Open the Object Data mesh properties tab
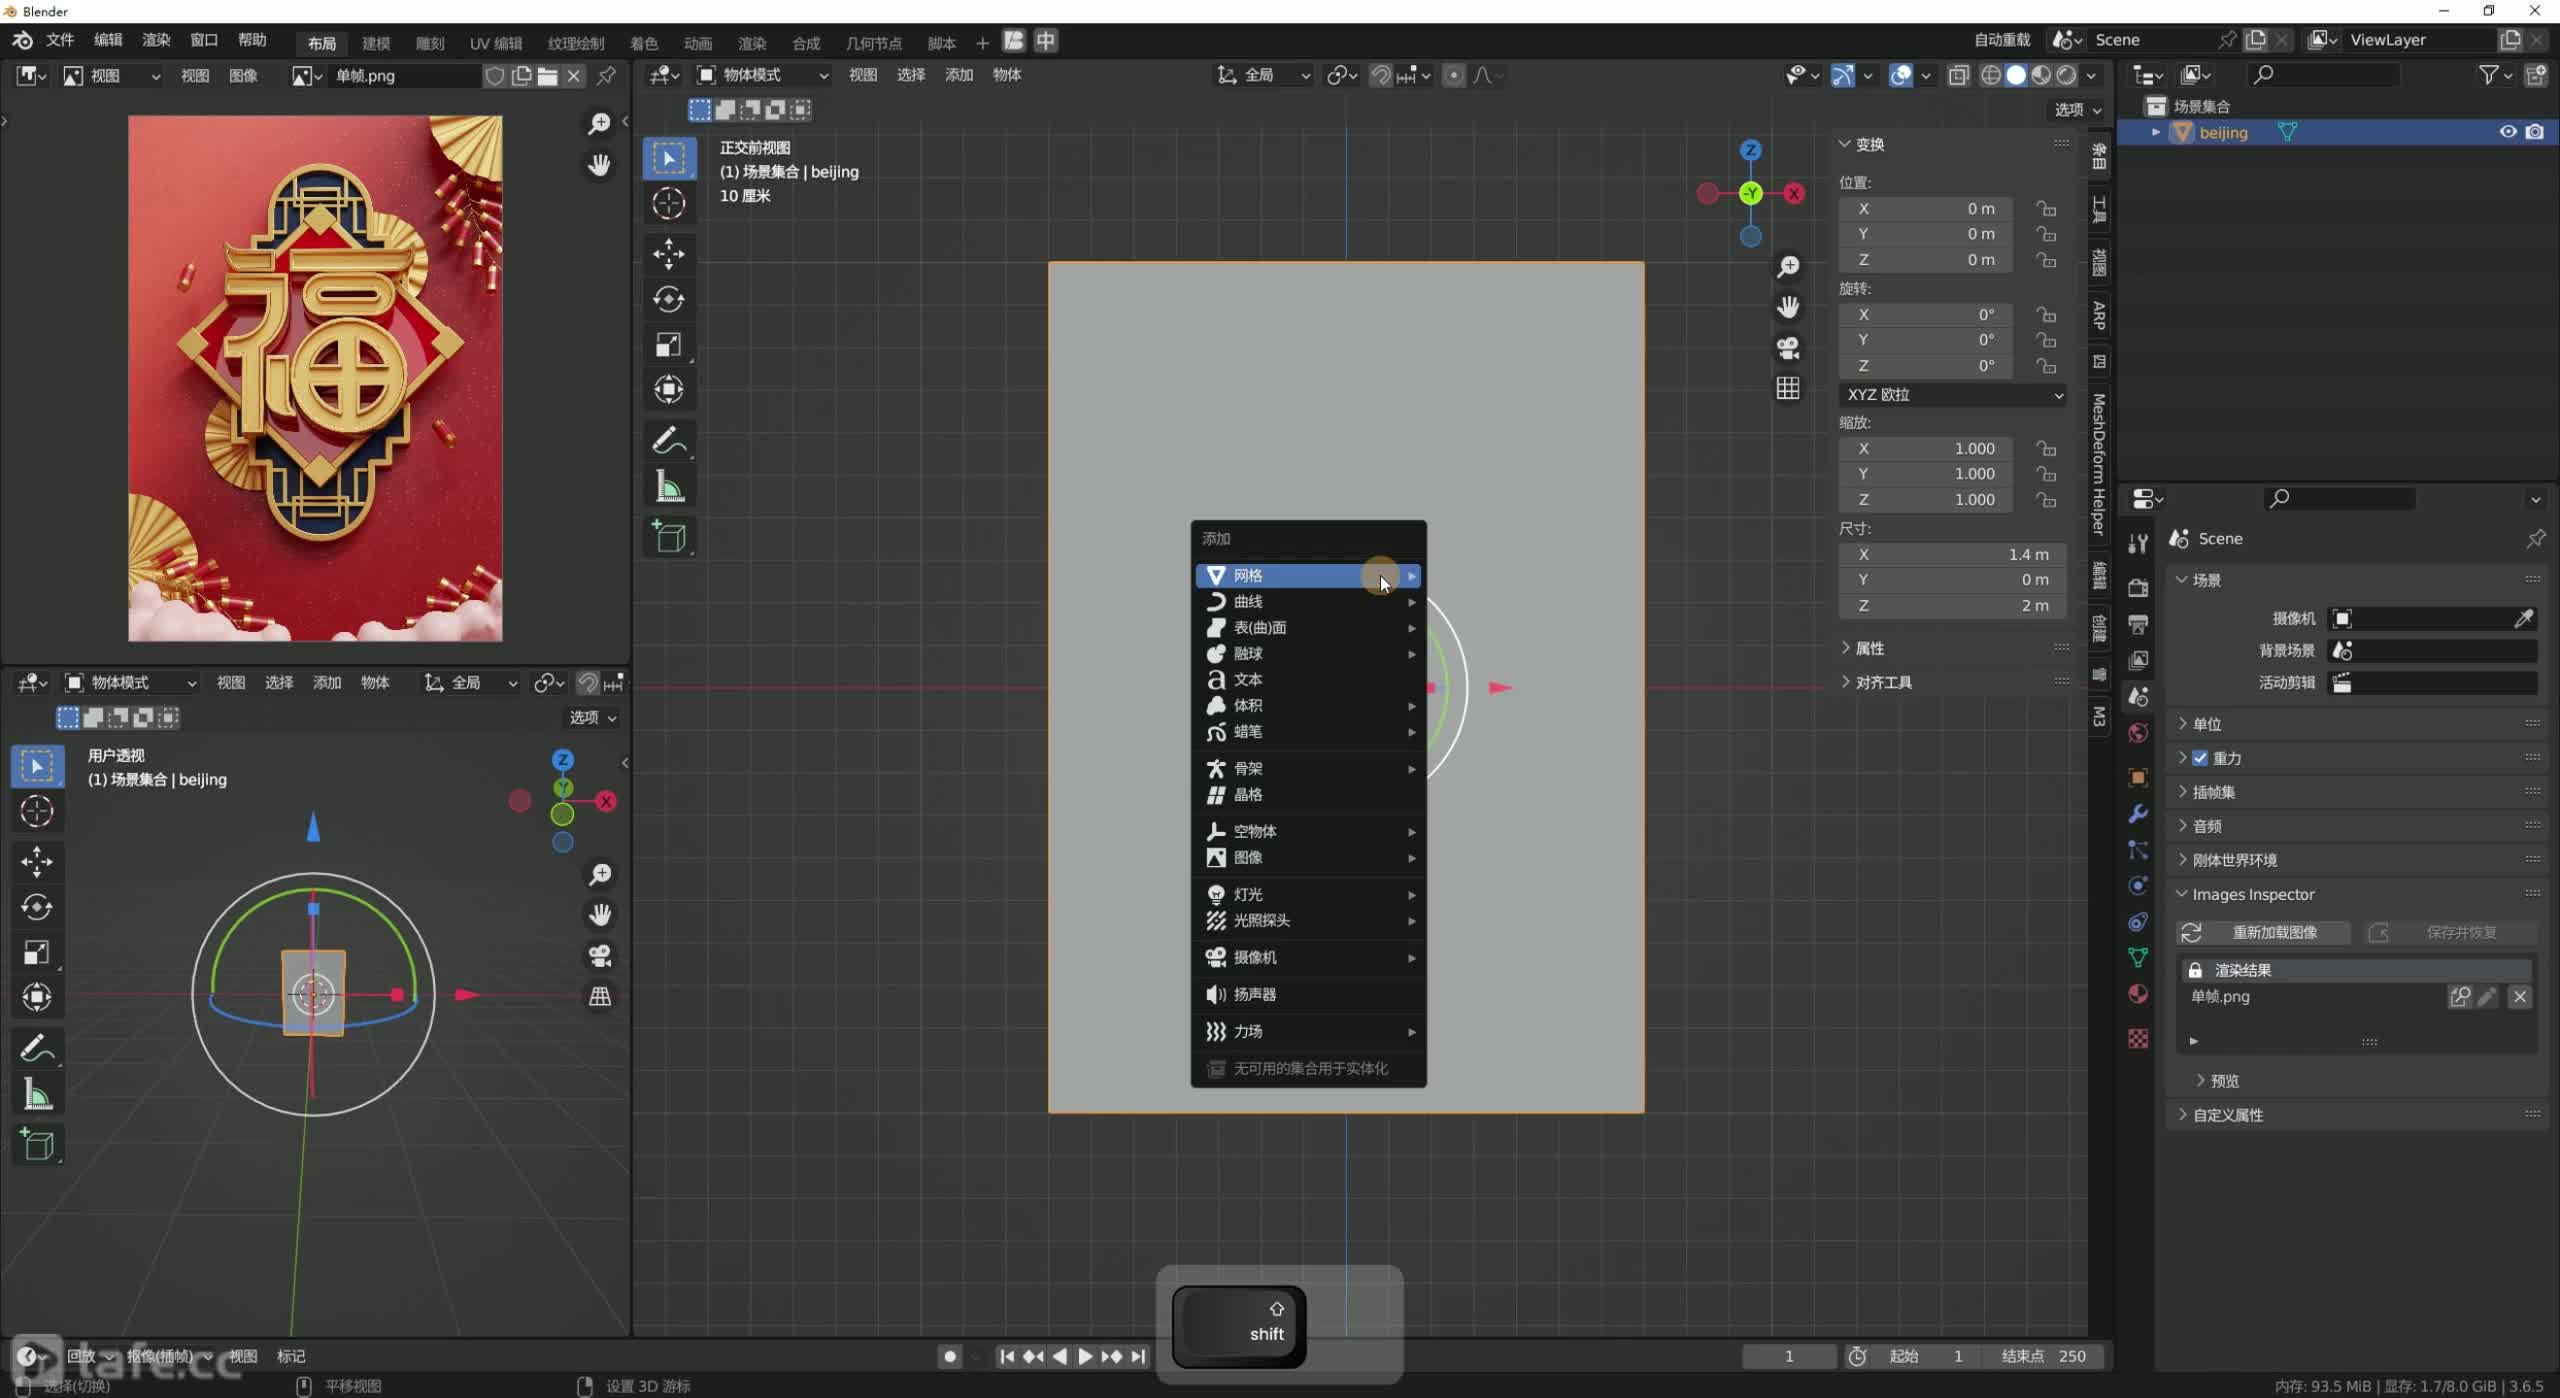This screenshot has height=1398, width=2560. [x=2138, y=958]
